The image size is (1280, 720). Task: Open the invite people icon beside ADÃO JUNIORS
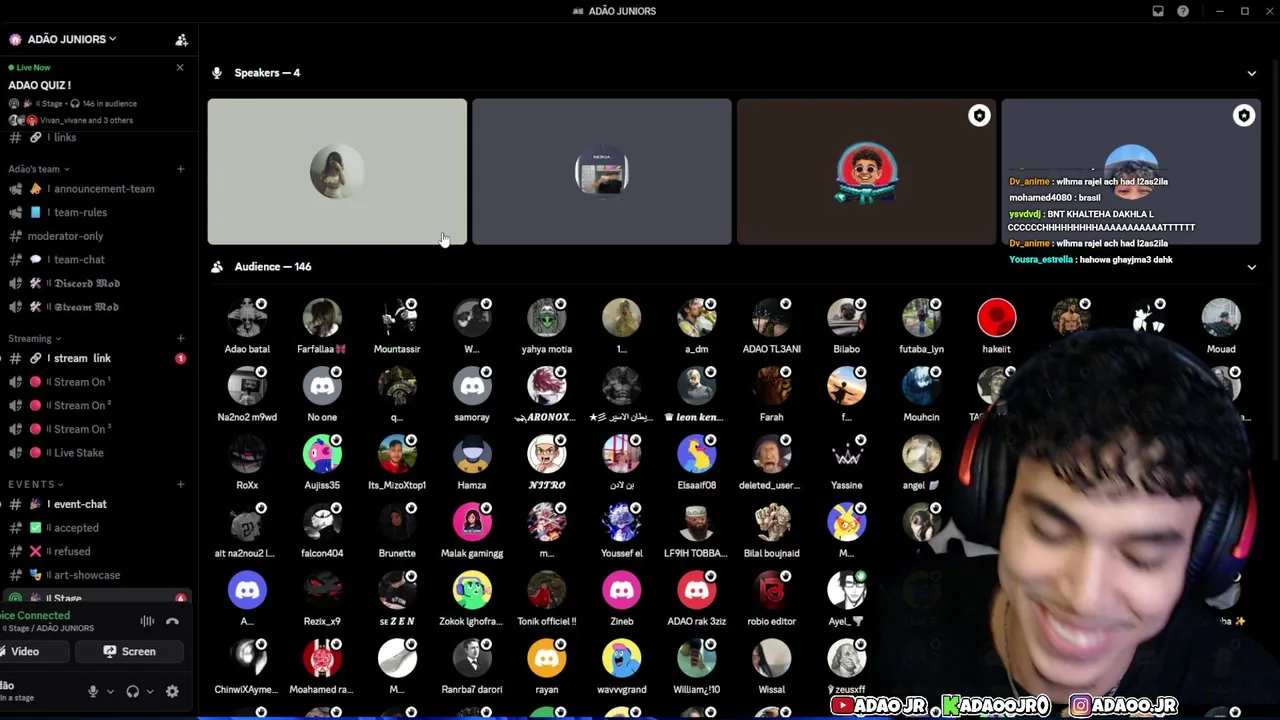tap(182, 40)
